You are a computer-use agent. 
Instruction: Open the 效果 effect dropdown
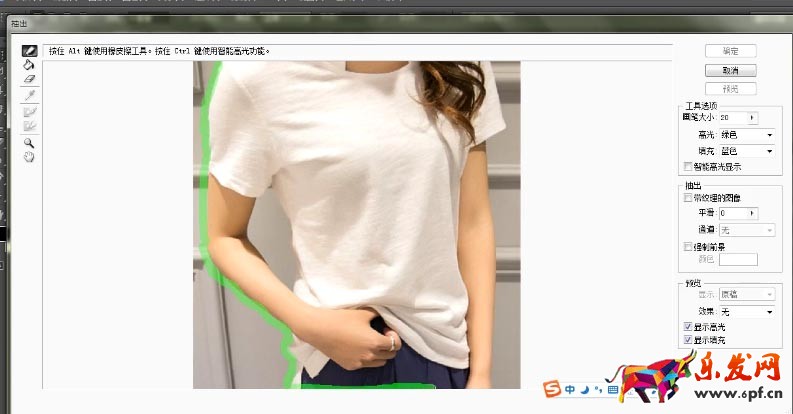pos(747,312)
